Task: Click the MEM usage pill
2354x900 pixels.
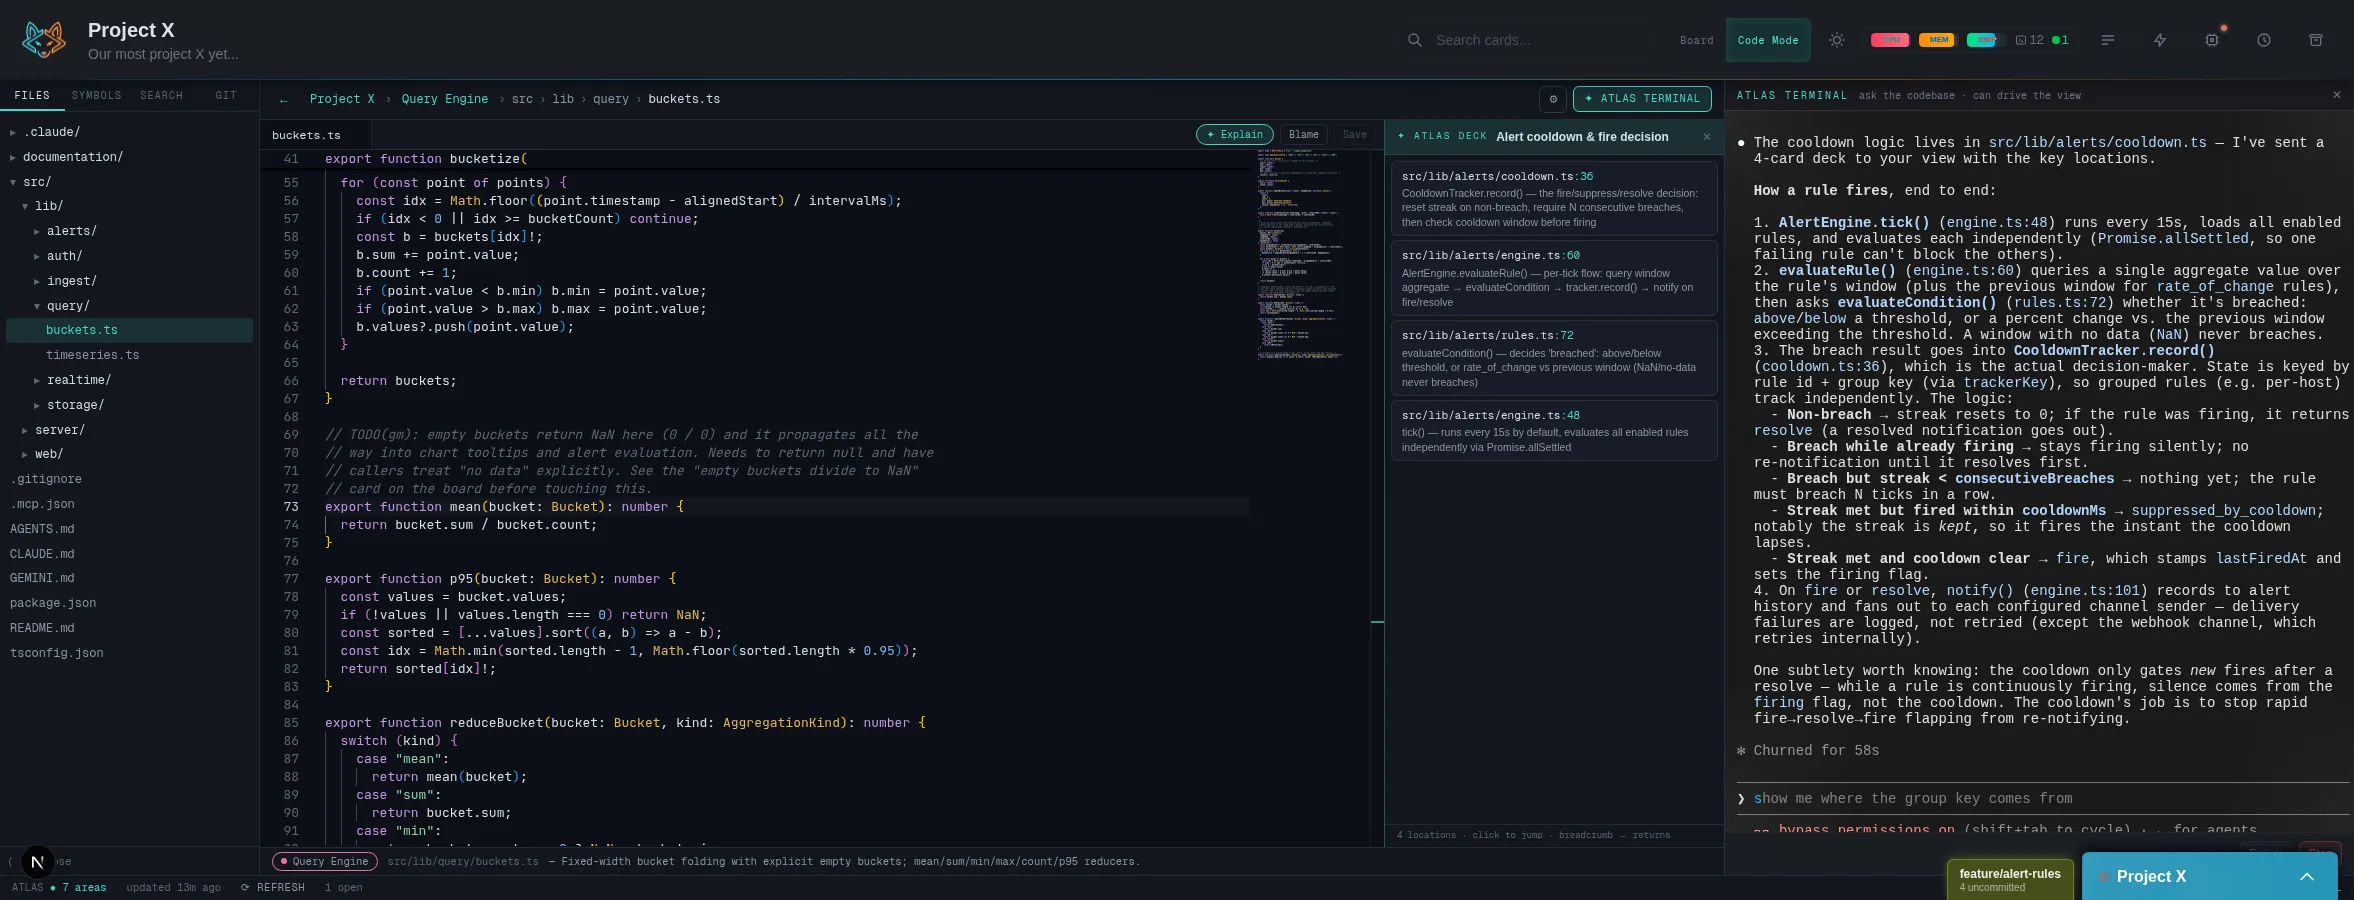Action: point(1937,40)
